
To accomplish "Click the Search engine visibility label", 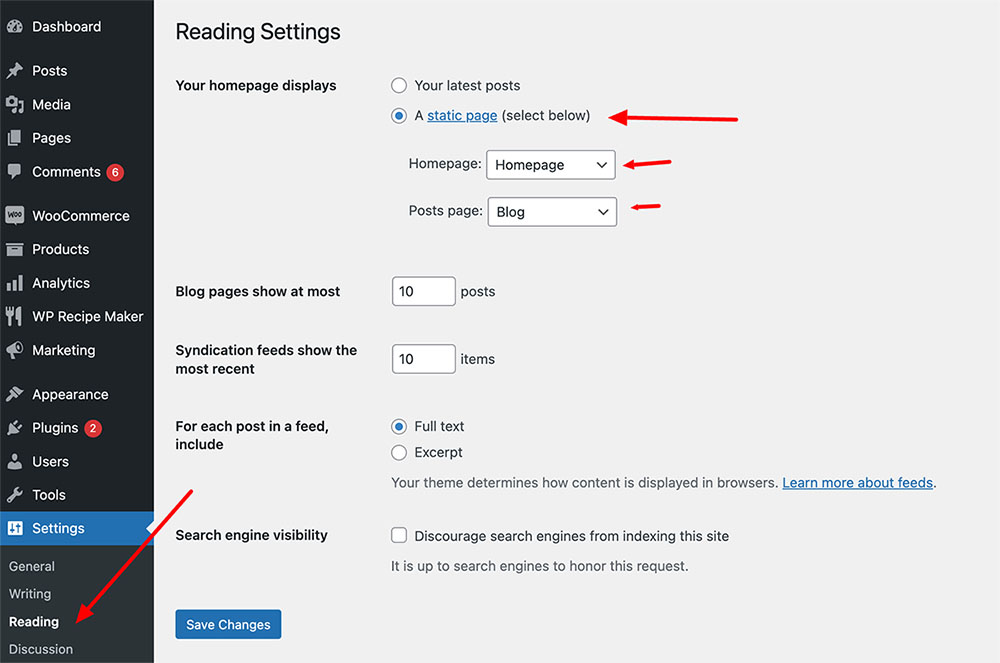I will click(251, 536).
